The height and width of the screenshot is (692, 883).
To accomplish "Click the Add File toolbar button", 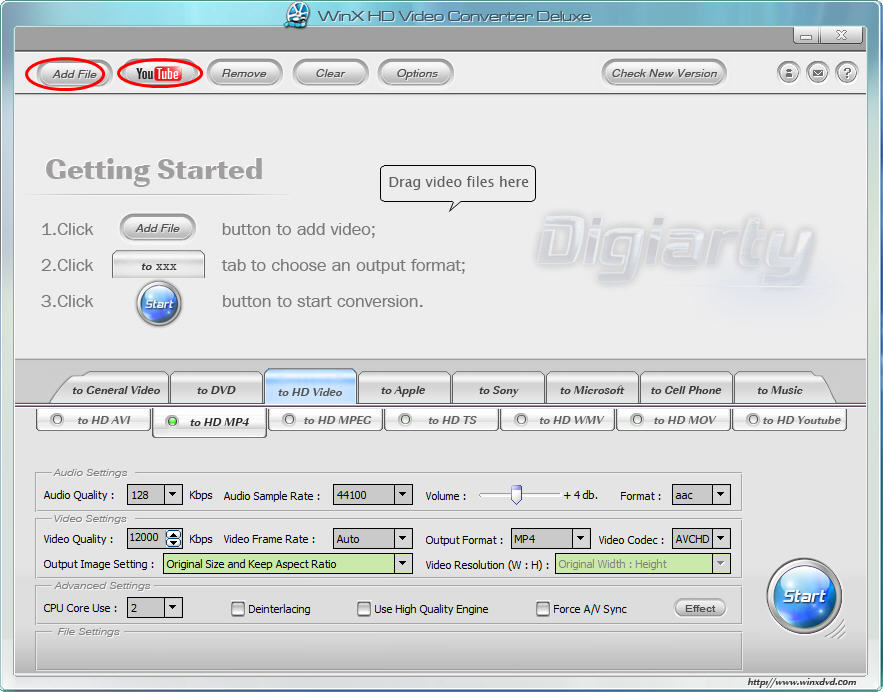I will coord(75,74).
